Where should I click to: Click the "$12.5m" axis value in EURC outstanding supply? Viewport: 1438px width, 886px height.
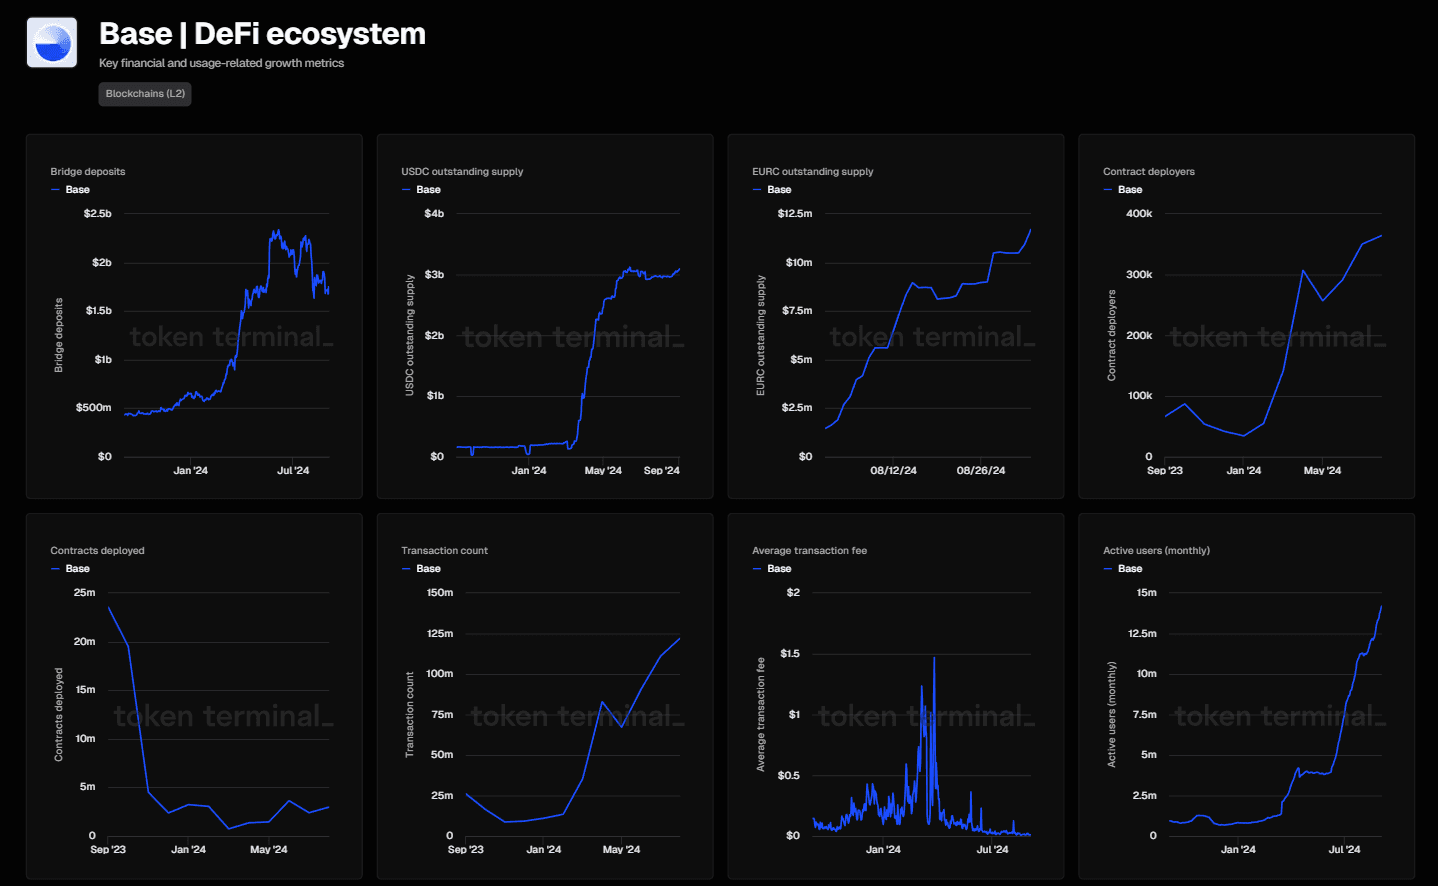point(795,214)
